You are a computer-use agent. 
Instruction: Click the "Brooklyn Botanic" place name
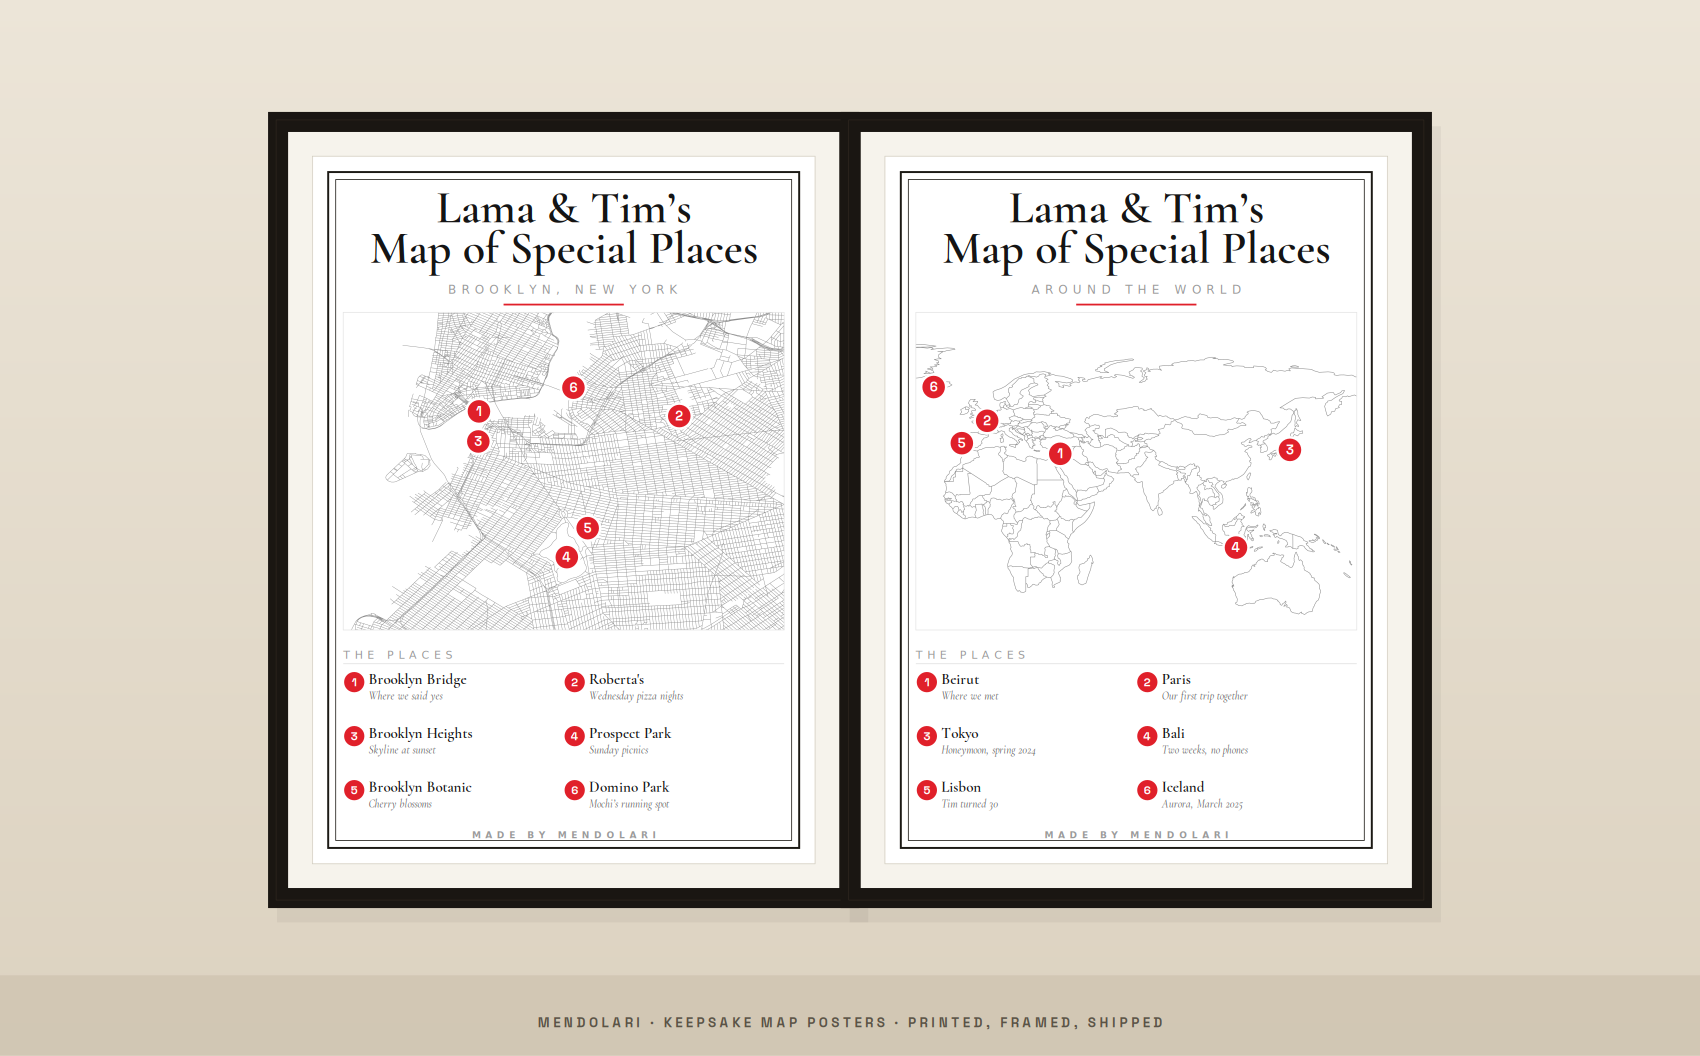420,788
